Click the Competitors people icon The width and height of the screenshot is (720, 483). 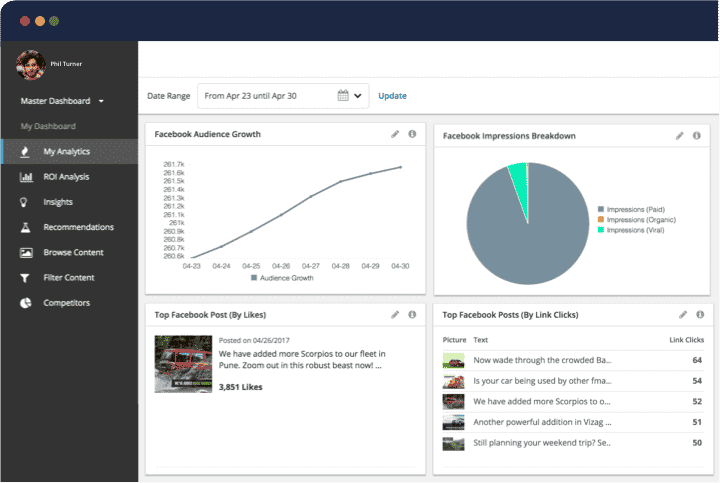[25, 302]
